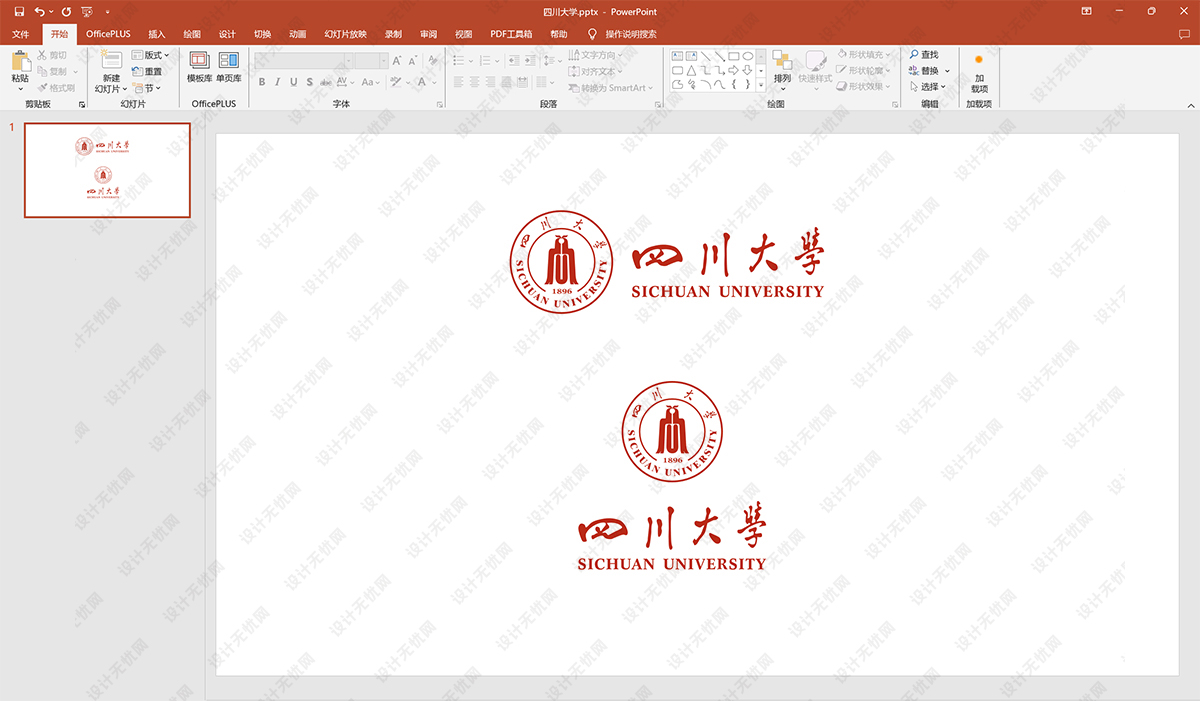This screenshot has width=1200, height=701.
Task: Select Oval shape in shapes gallery
Action: tap(747, 56)
